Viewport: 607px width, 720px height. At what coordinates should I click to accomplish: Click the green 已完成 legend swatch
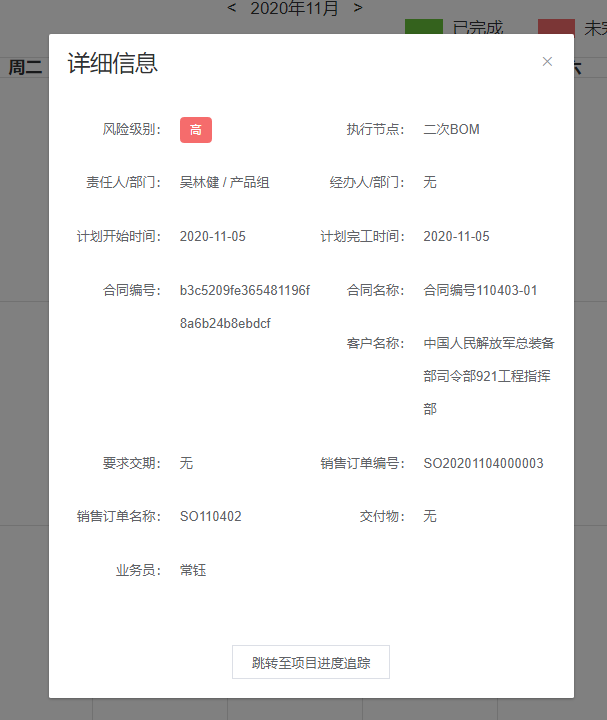pos(423,27)
